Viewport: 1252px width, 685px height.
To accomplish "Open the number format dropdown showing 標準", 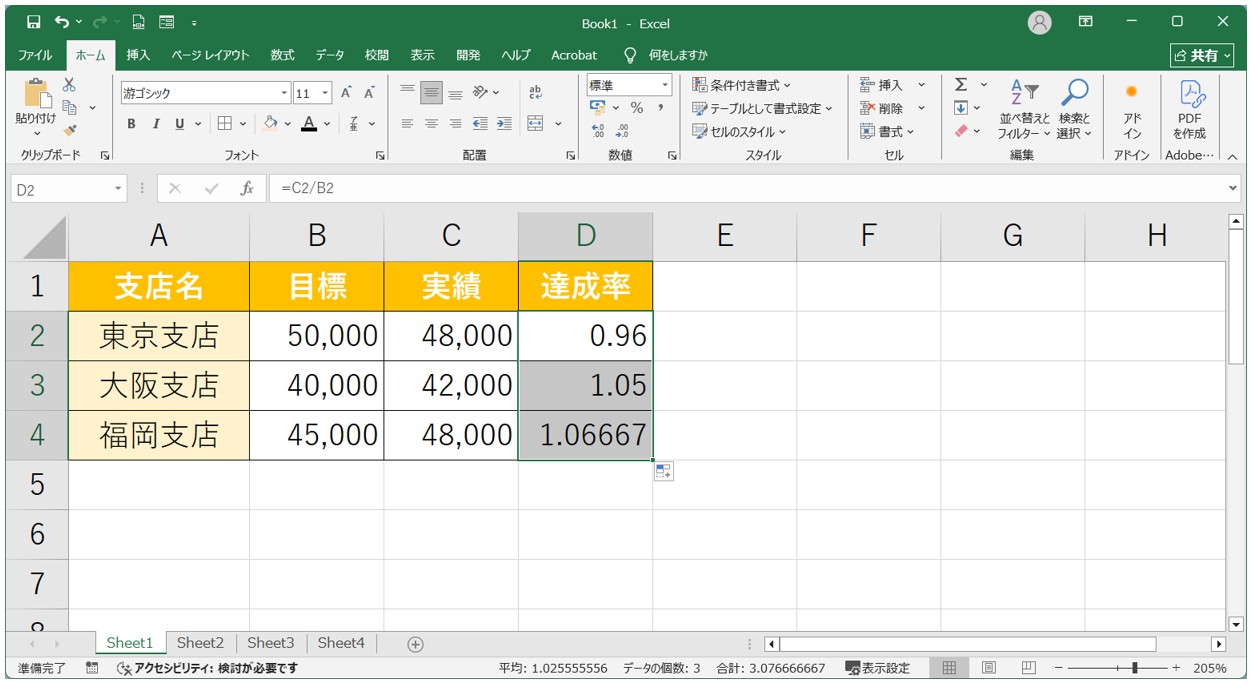I will (x=664, y=85).
